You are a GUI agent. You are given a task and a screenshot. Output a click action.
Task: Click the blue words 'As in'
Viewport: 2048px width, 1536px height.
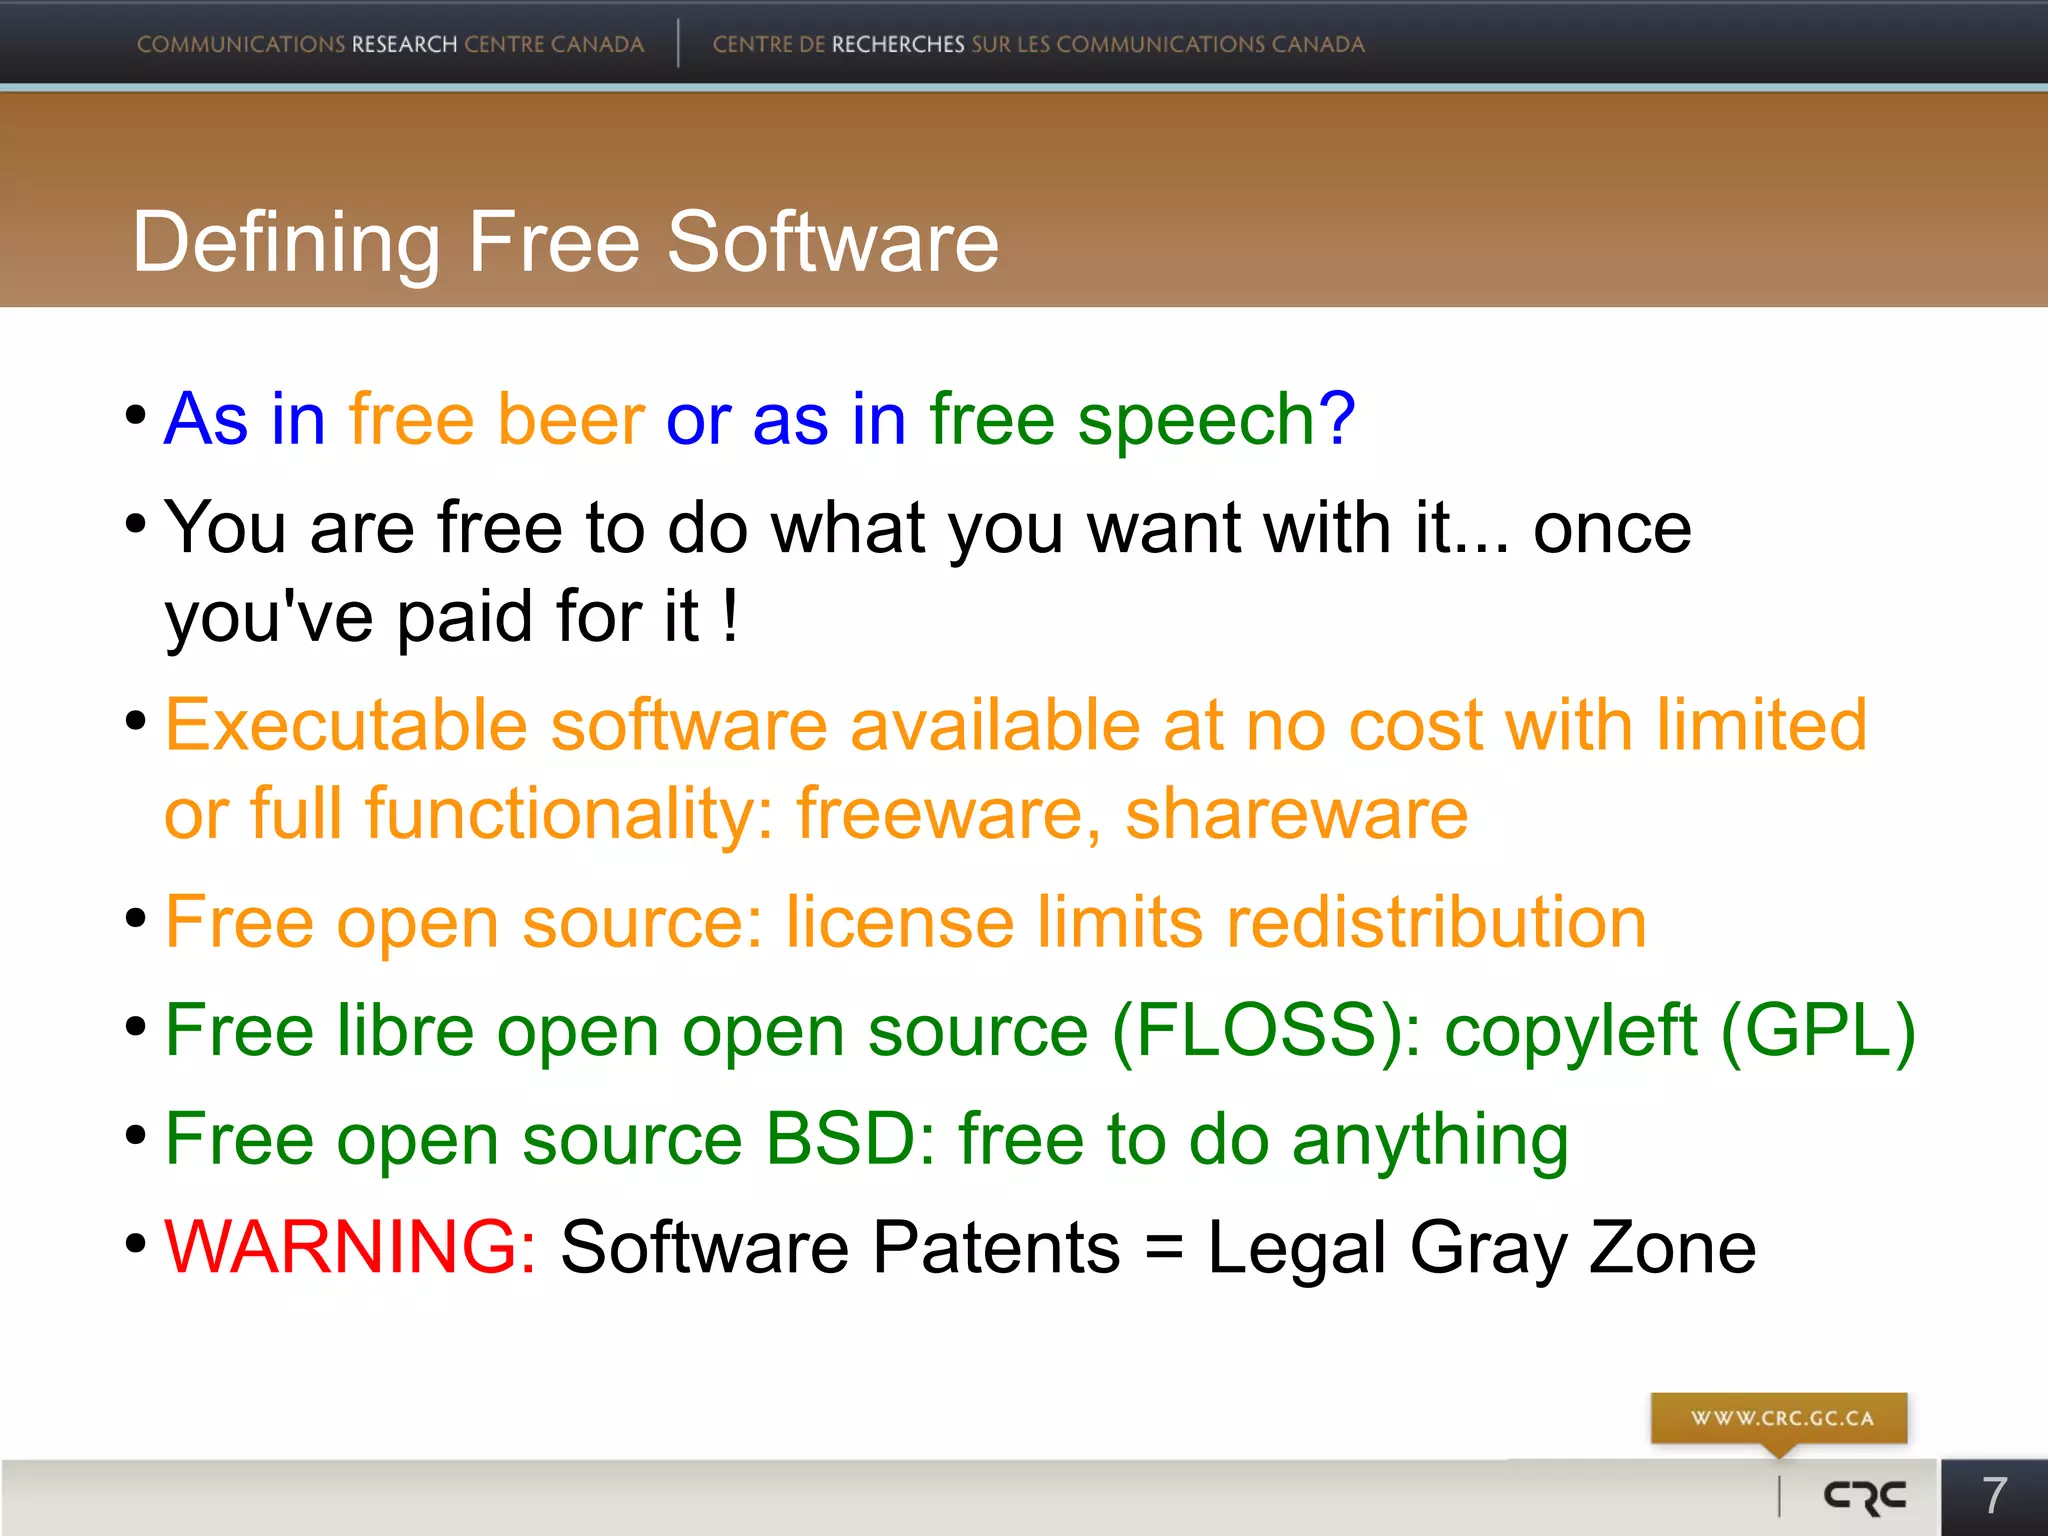[x=245, y=419]
